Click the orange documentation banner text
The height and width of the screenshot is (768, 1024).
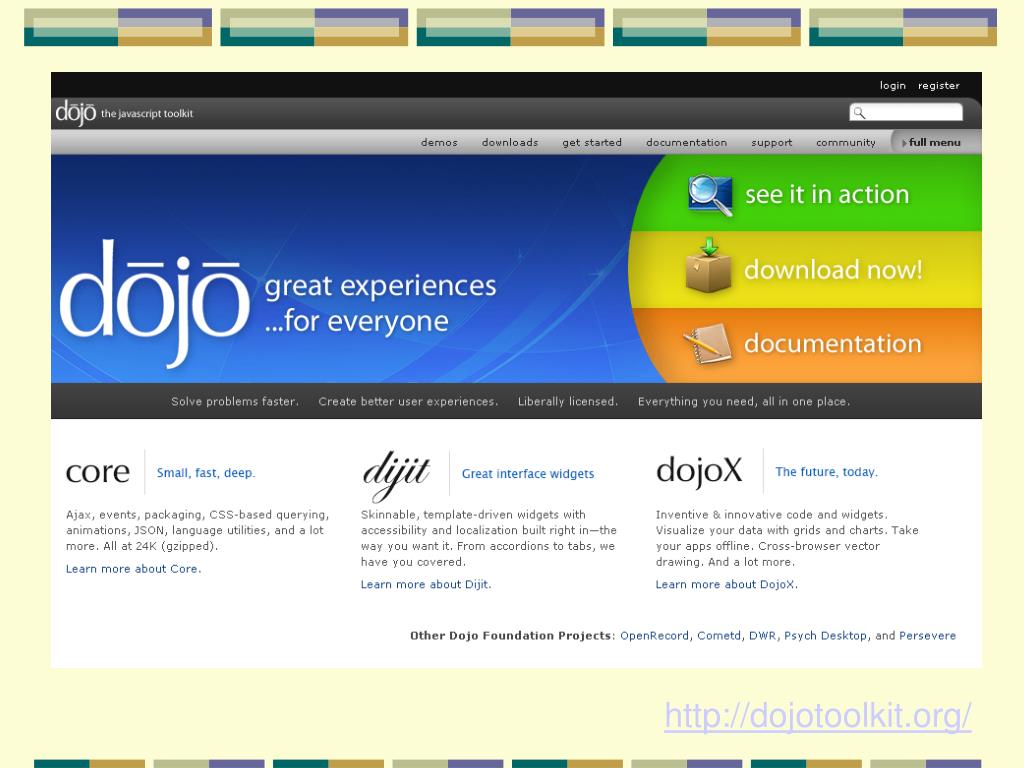coord(833,344)
